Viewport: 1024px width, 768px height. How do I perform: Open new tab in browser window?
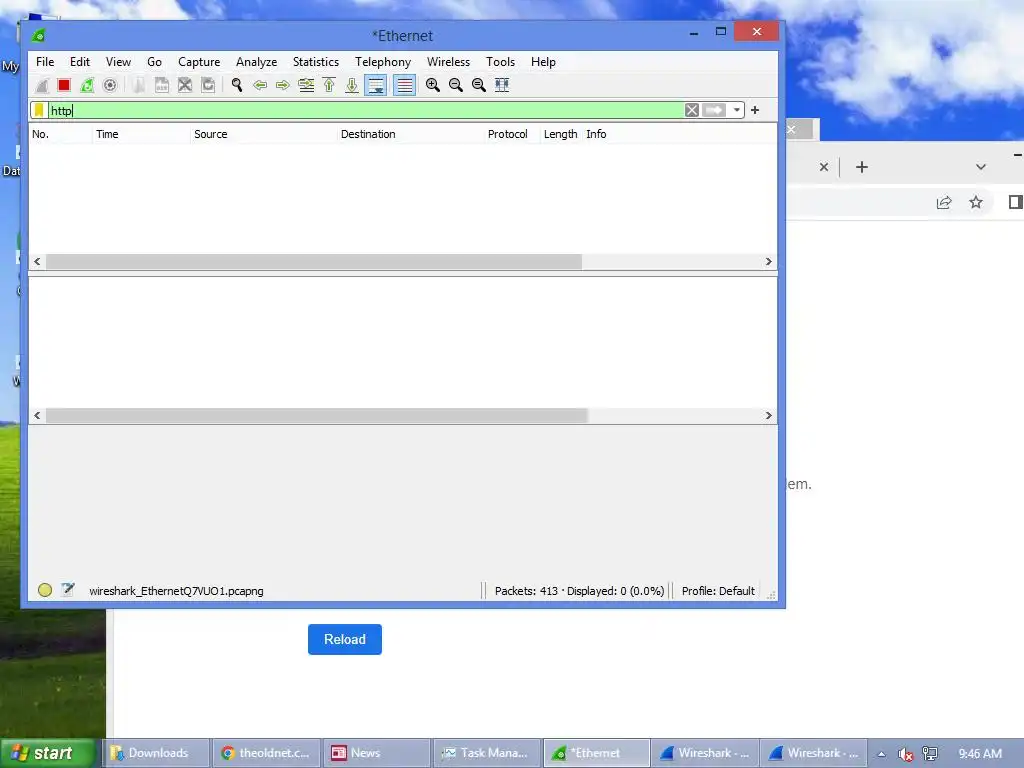tap(862, 167)
